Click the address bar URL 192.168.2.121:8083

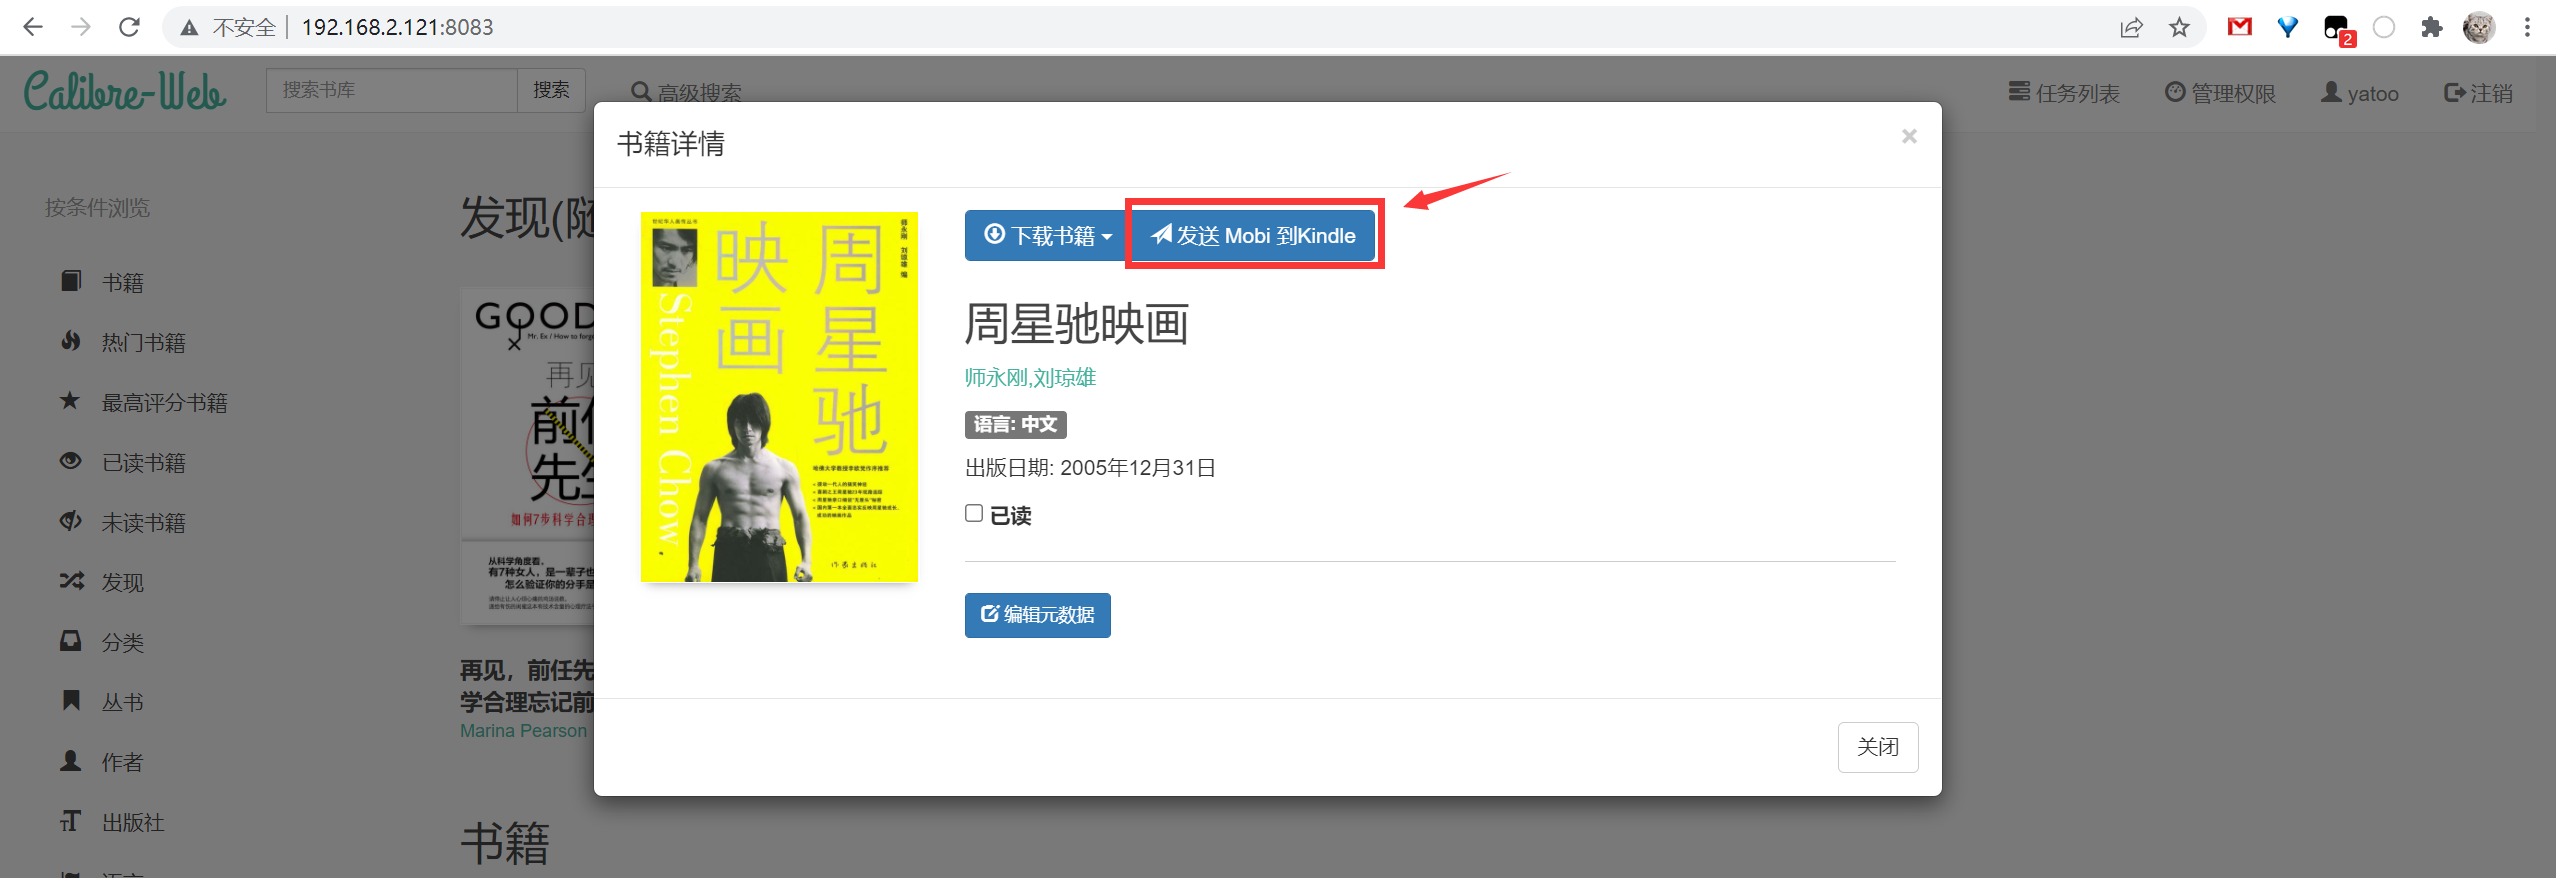[x=397, y=27]
